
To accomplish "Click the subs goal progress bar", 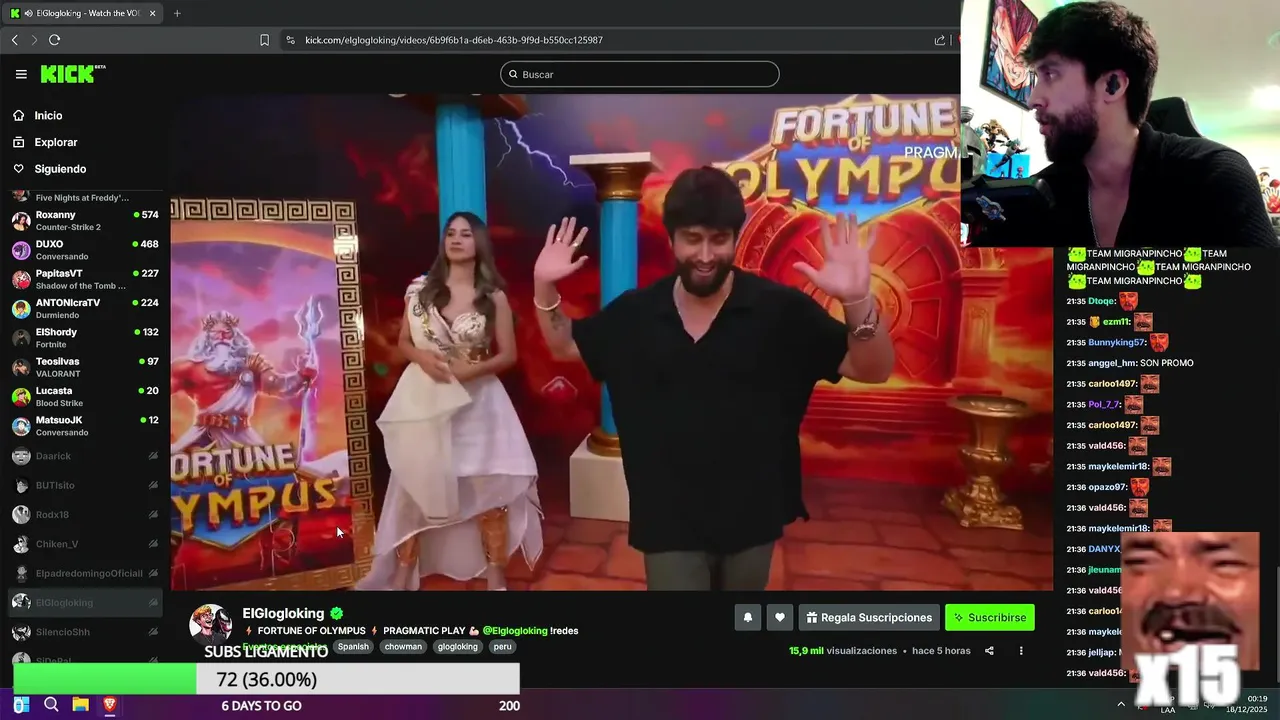I will [267, 679].
